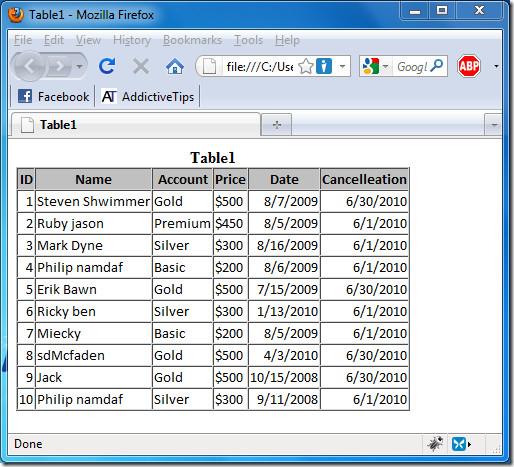Open the Adblock Plus dropdown arrow
The width and height of the screenshot is (514, 467).
[x=496, y=66]
